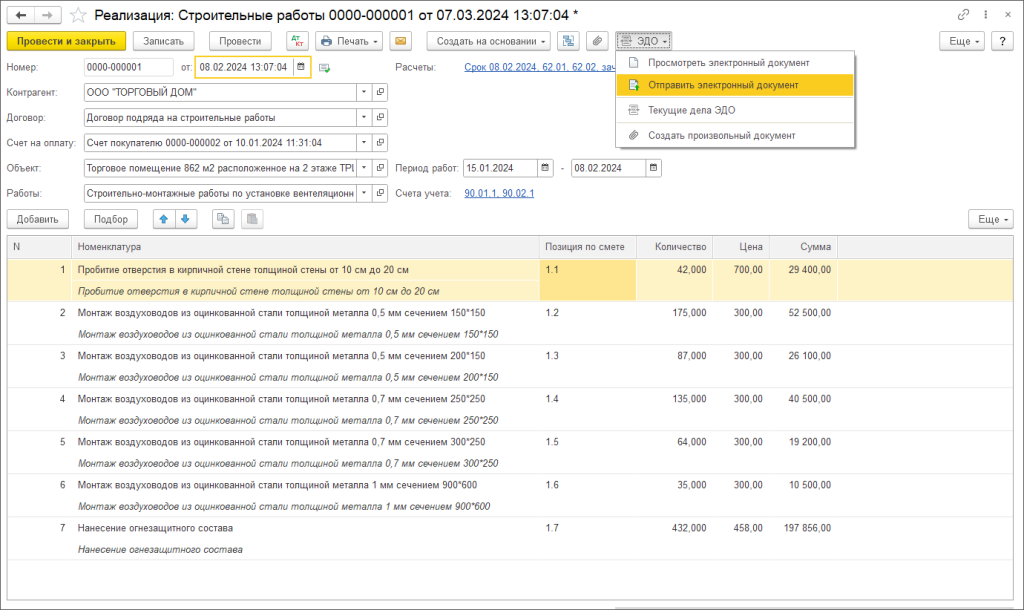Click the Номер input field
This screenshot has width=1024, height=610.
coord(128,67)
